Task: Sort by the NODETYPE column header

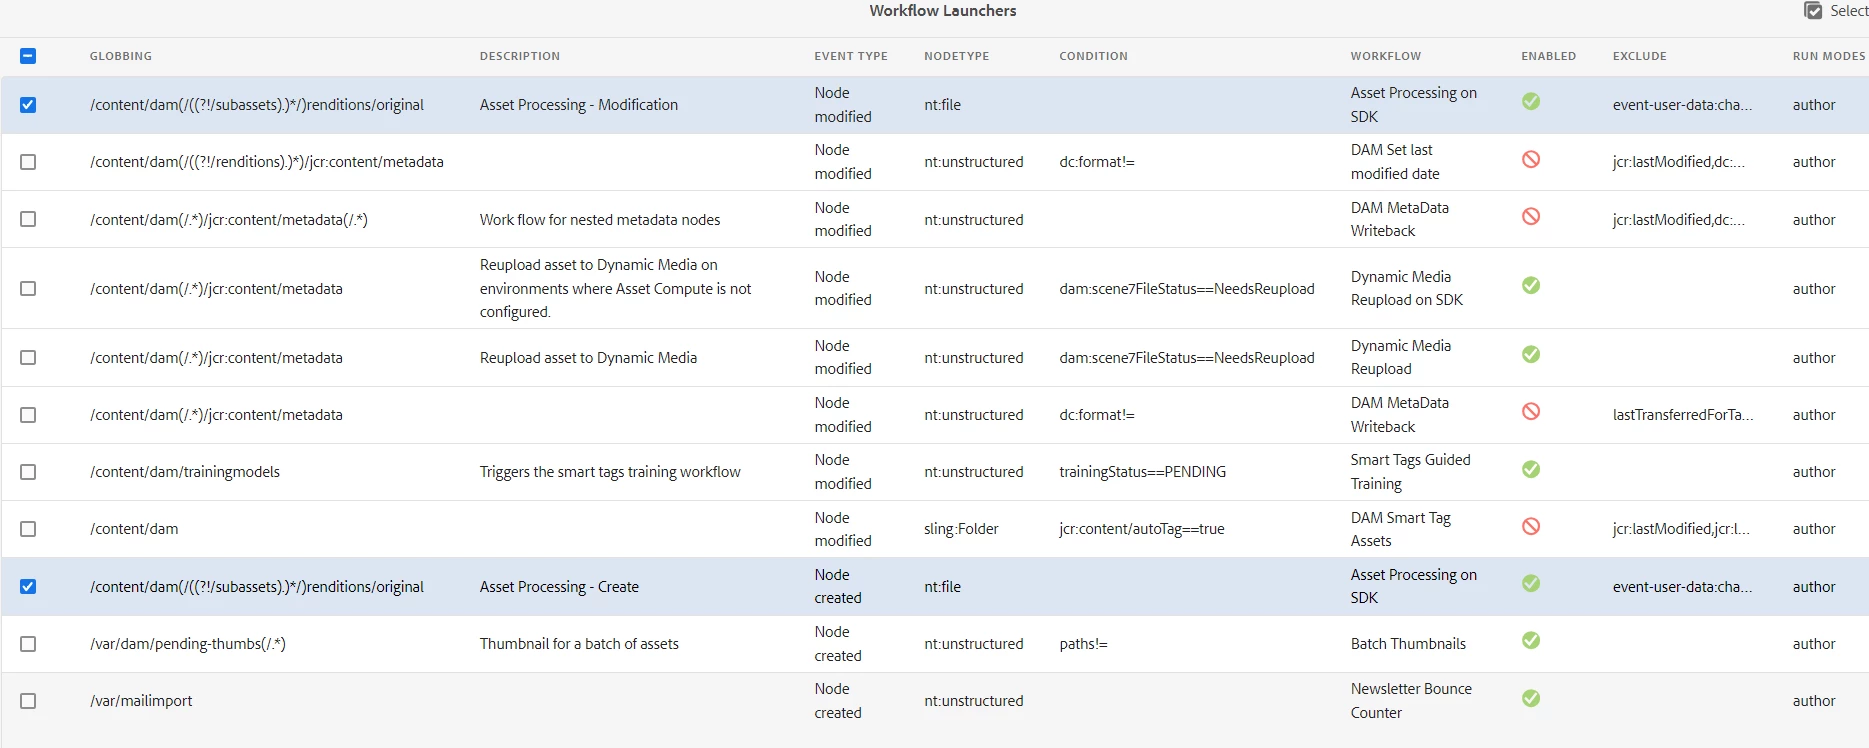Action: pyautogui.click(x=957, y=56)
